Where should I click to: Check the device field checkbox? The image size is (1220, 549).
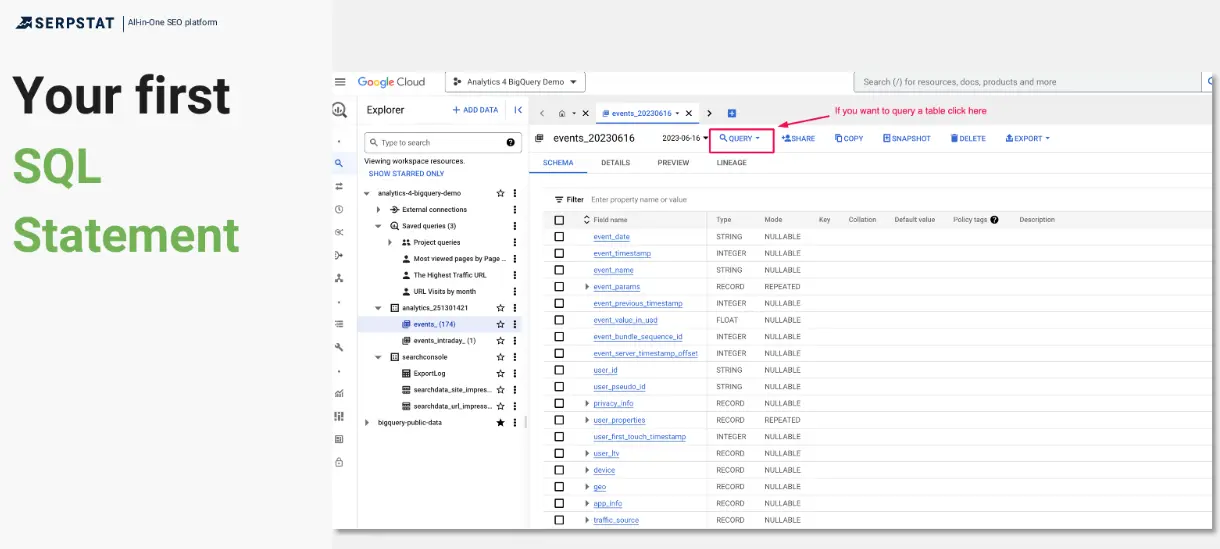click(x=559, y=470)
